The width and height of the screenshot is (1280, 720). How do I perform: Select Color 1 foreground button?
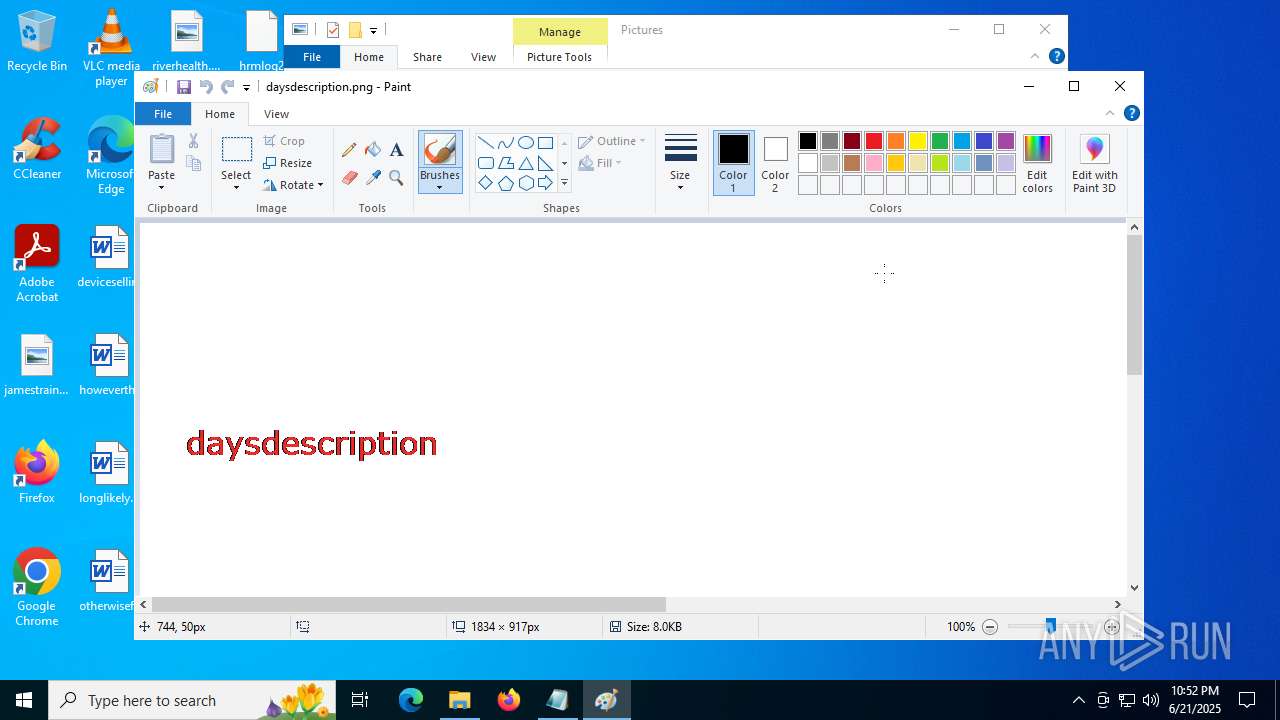pyautogui.click(x=733, y=162)
